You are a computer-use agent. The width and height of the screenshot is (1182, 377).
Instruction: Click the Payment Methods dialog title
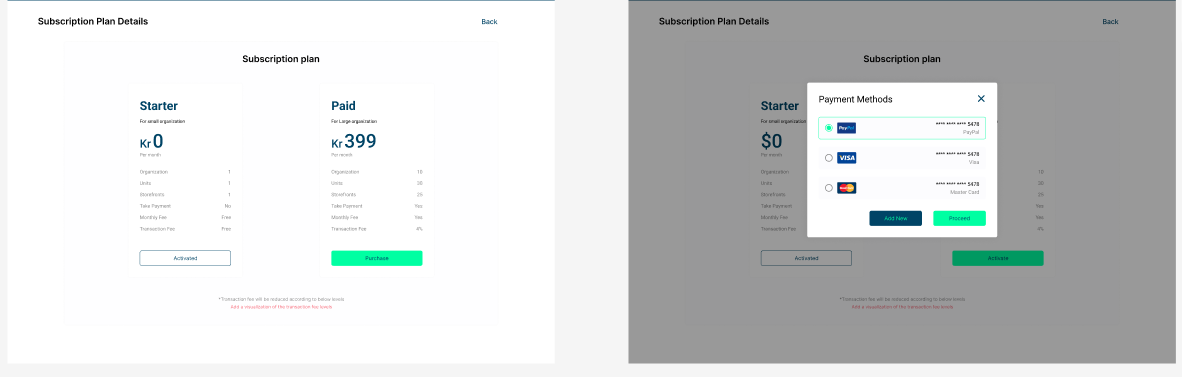point(856,99)
